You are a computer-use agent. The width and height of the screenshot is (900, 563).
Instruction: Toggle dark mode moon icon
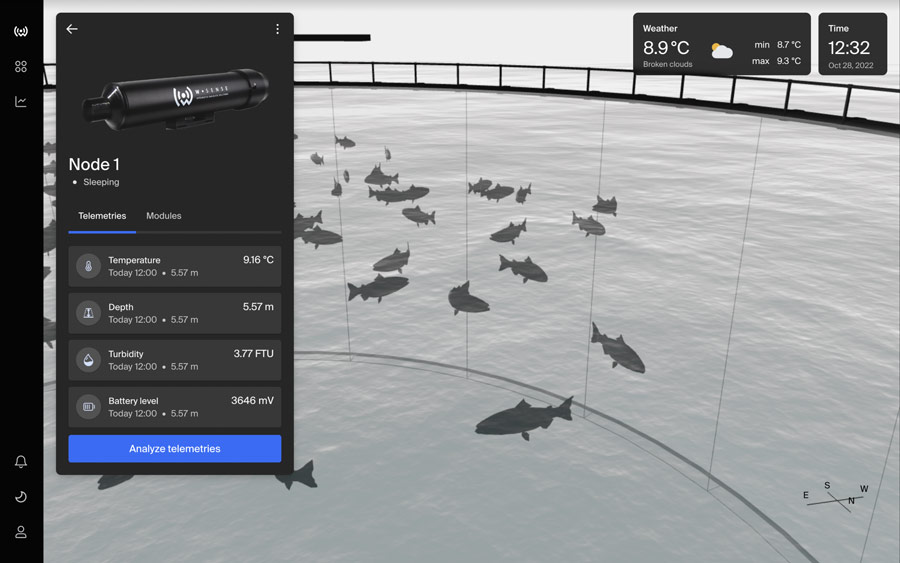tap(21, 496)
